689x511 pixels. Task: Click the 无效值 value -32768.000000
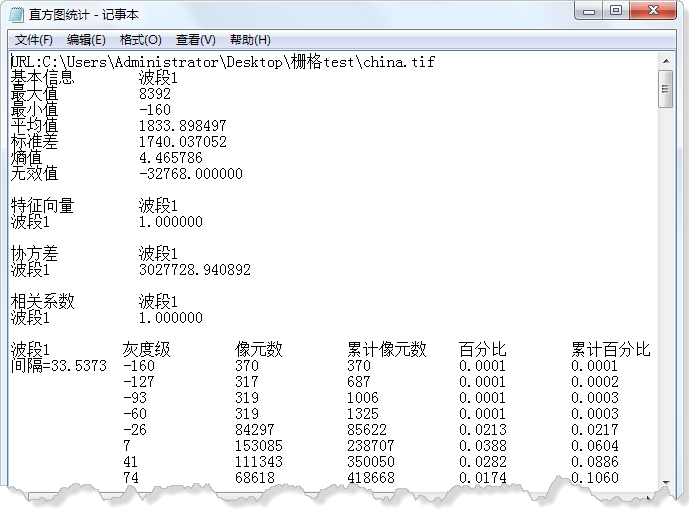(190, 174)
